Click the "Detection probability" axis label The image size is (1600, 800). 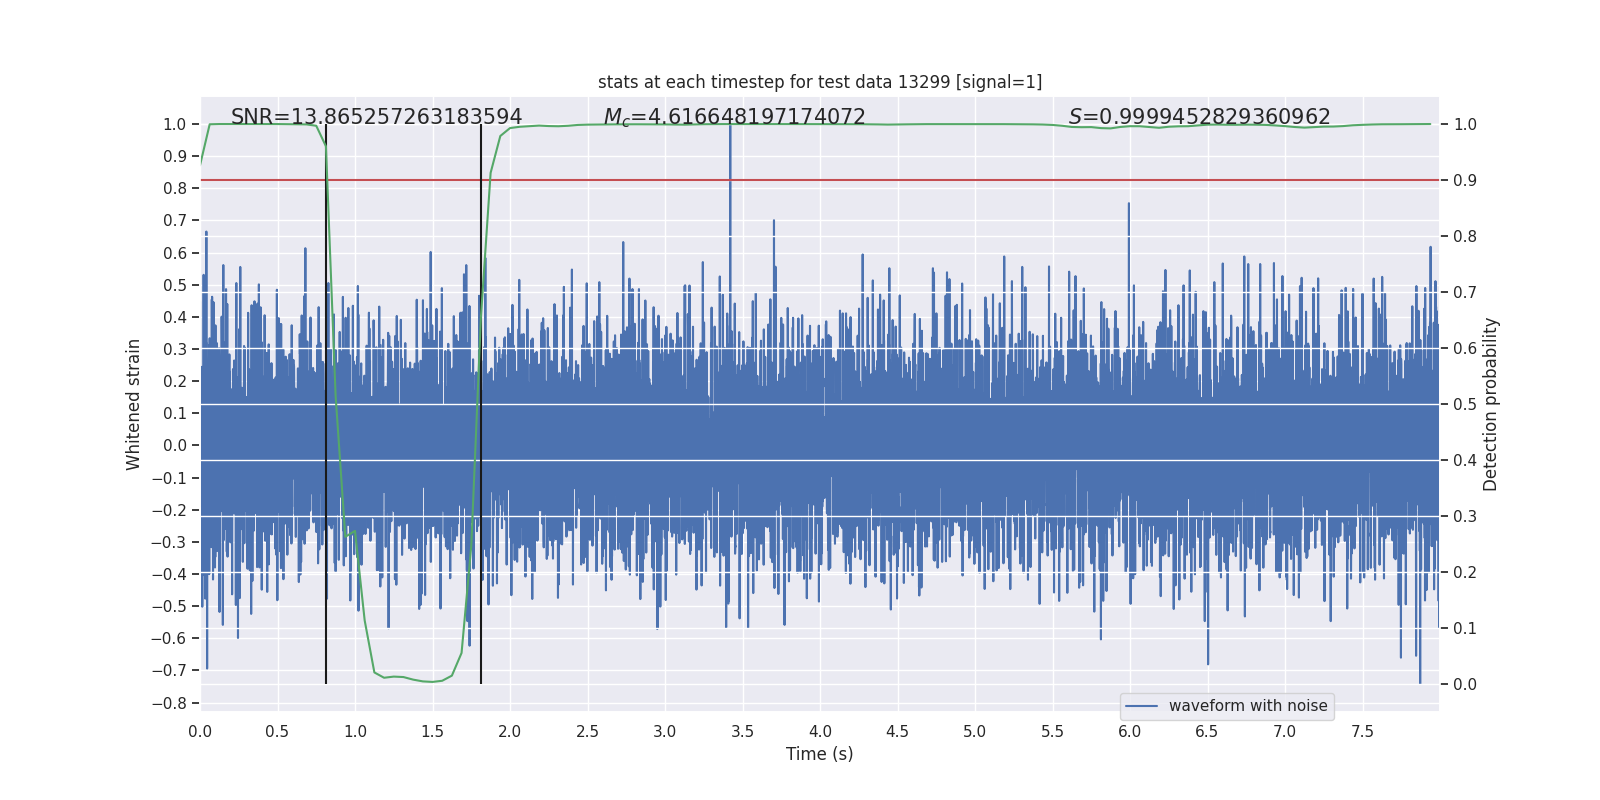click(1490, 404)
